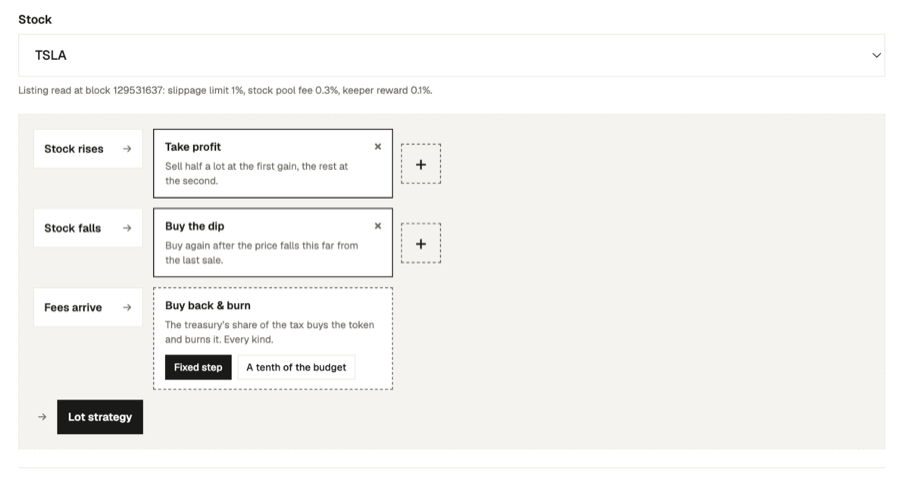Viewport: 900px width, 479px height.
Task: Remove the Take profit card with its X
Action: [378, 147]
